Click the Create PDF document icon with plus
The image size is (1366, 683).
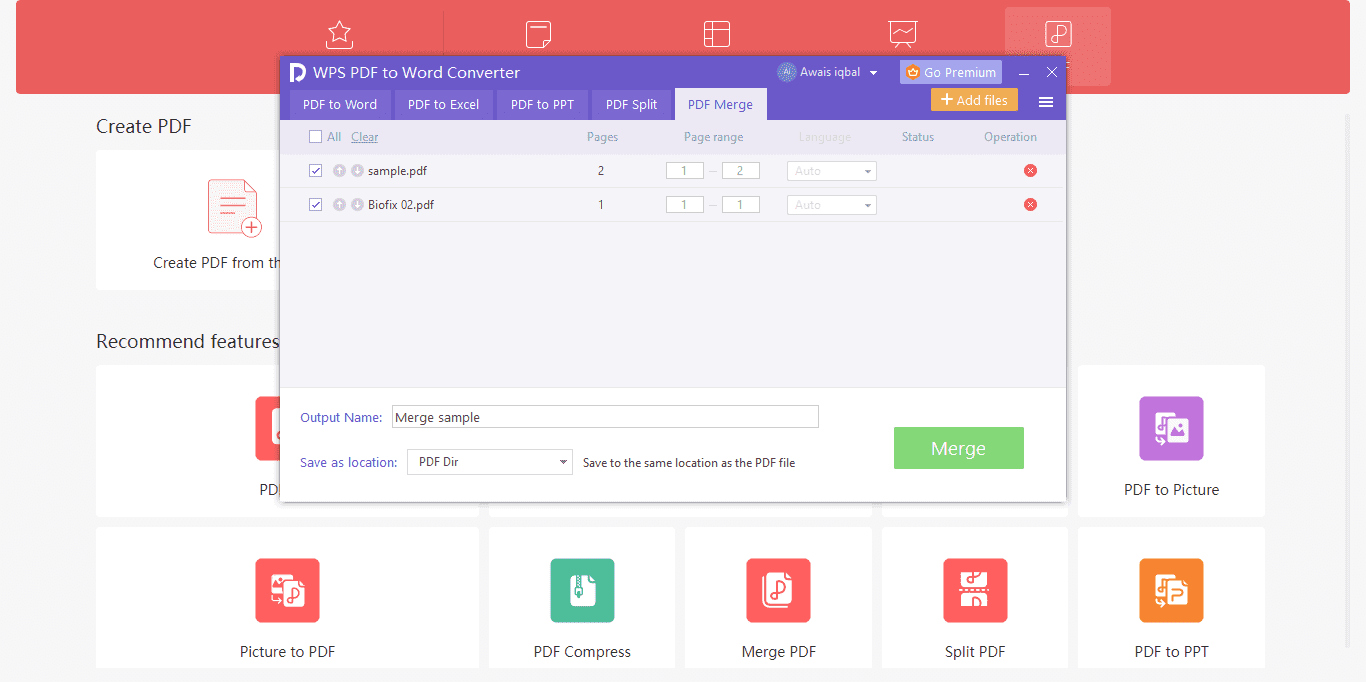[234, 208]
